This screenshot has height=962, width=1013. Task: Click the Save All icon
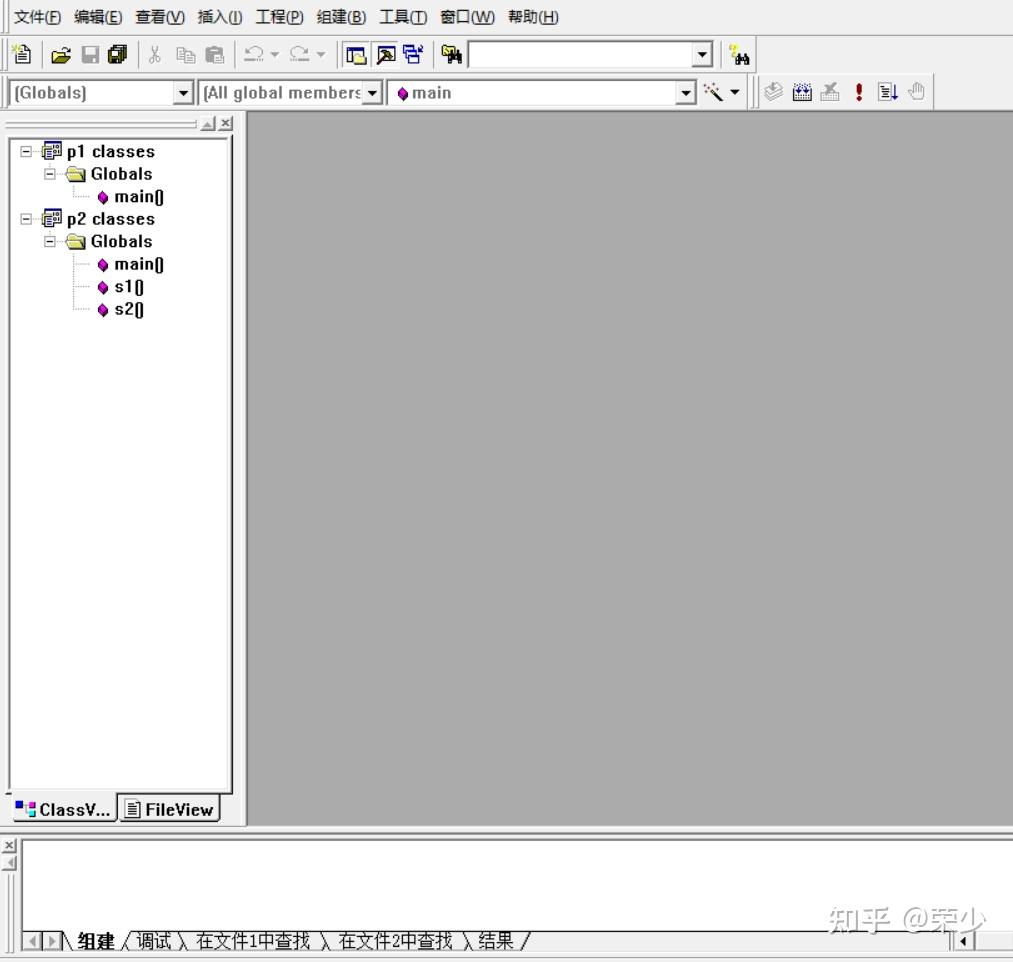click(117, 54)
